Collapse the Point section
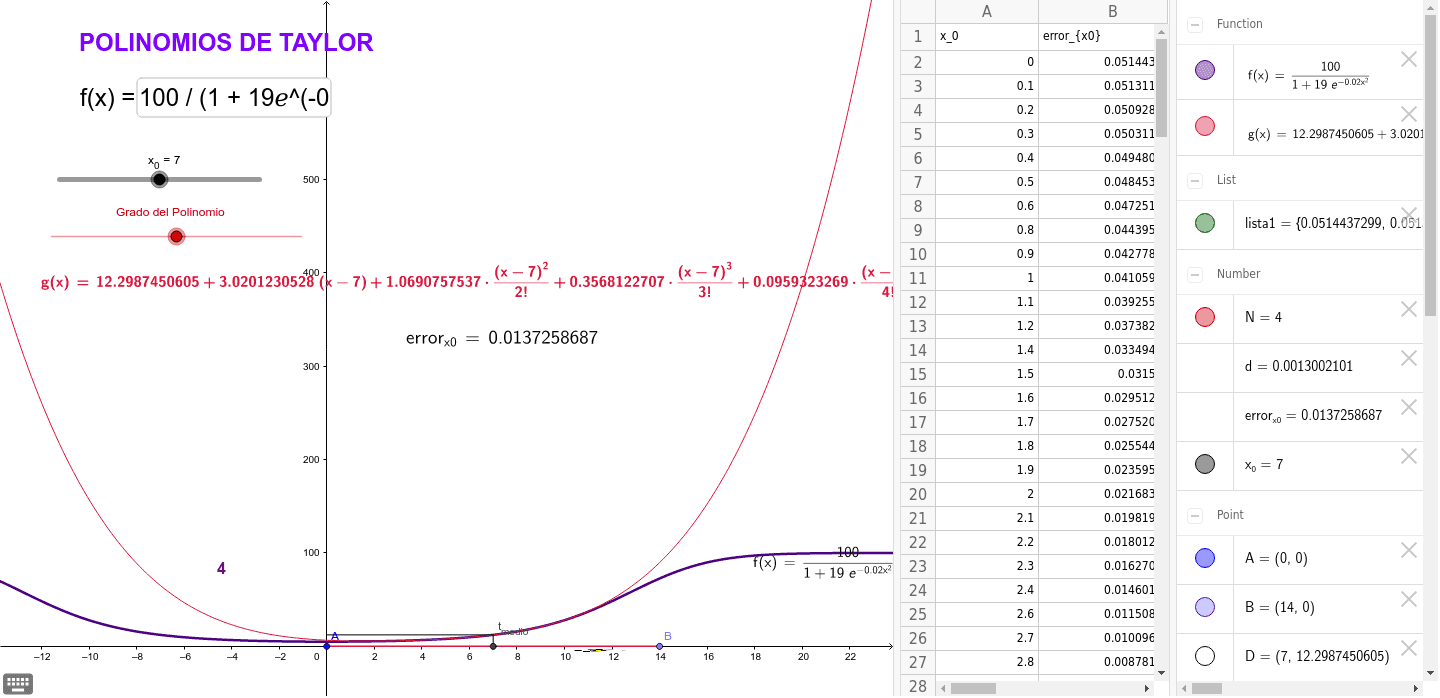The image size is (1440, 698). tap(1195, 515)
